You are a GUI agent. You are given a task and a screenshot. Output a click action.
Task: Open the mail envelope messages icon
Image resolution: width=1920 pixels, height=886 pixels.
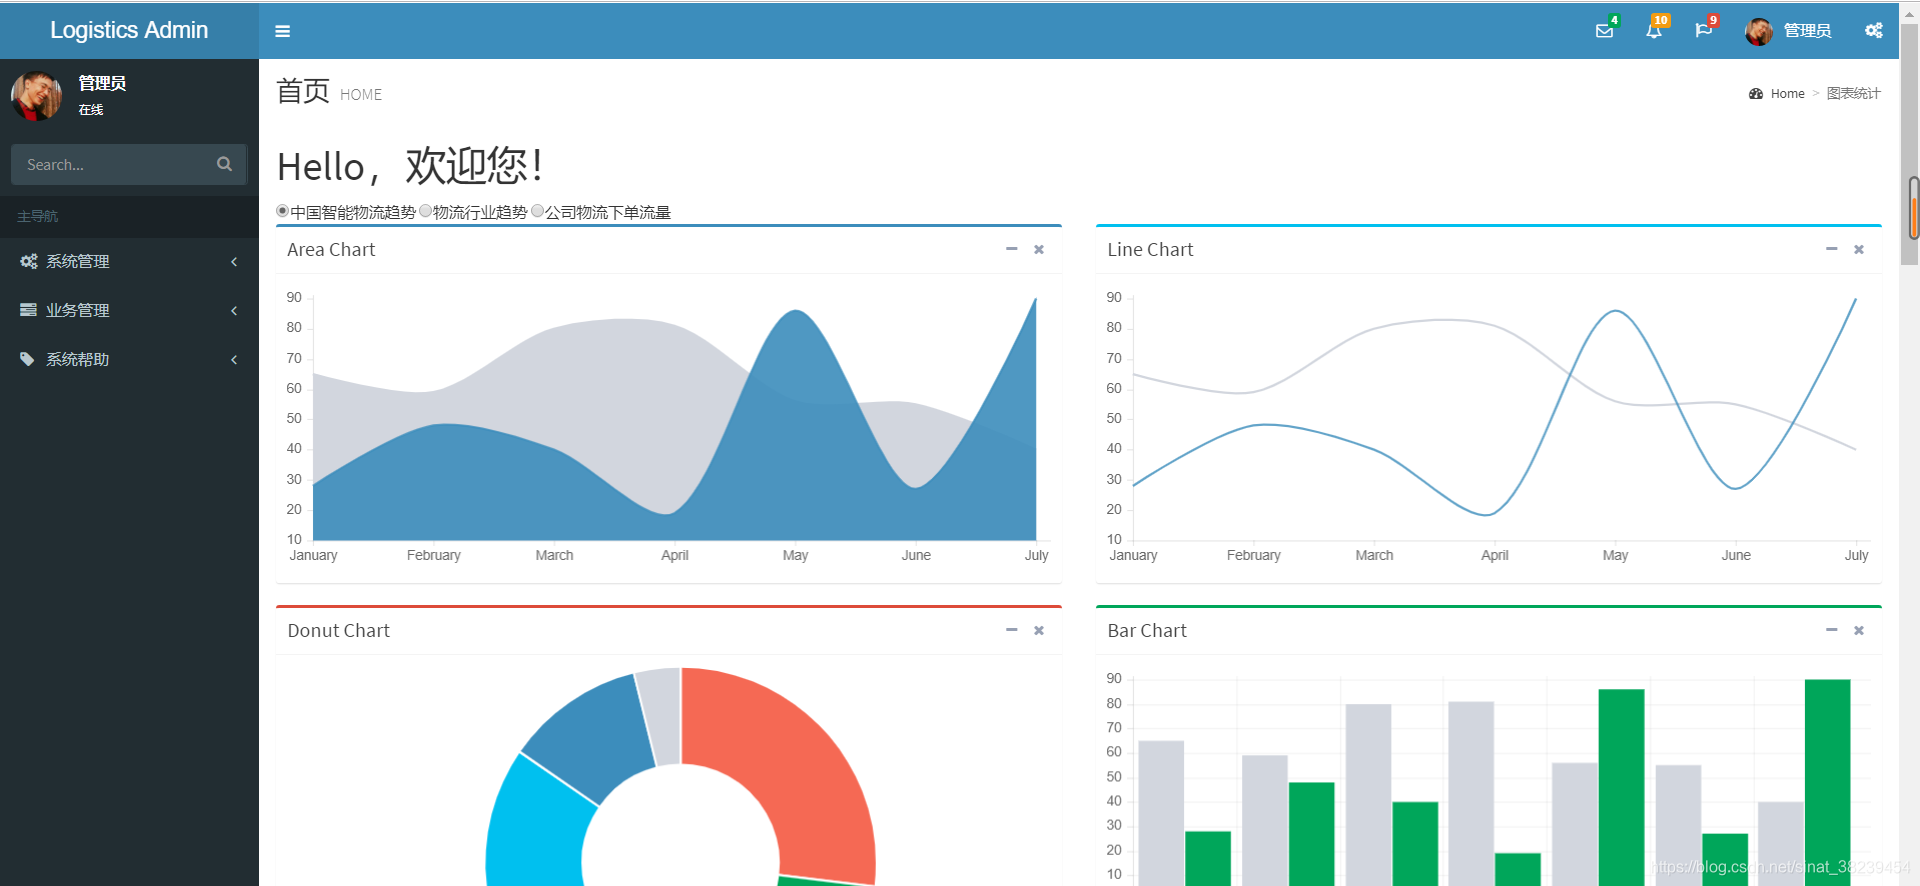coord(1604,31)
